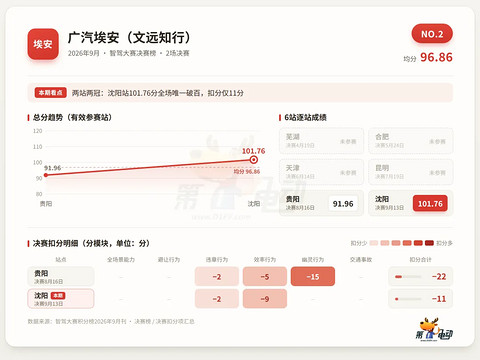Image resolution: width=480 pixels, height=360 pixels.
Task: Click the 均分 96.86 score at top right
Action: pos(428,57)
